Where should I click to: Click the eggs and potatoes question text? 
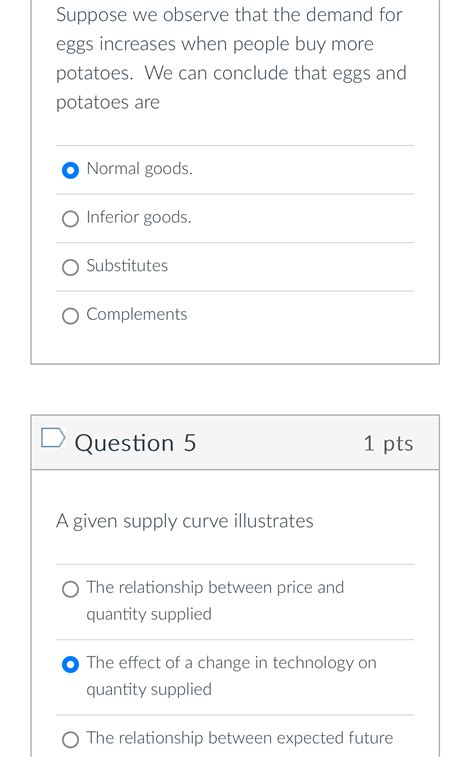231,59
